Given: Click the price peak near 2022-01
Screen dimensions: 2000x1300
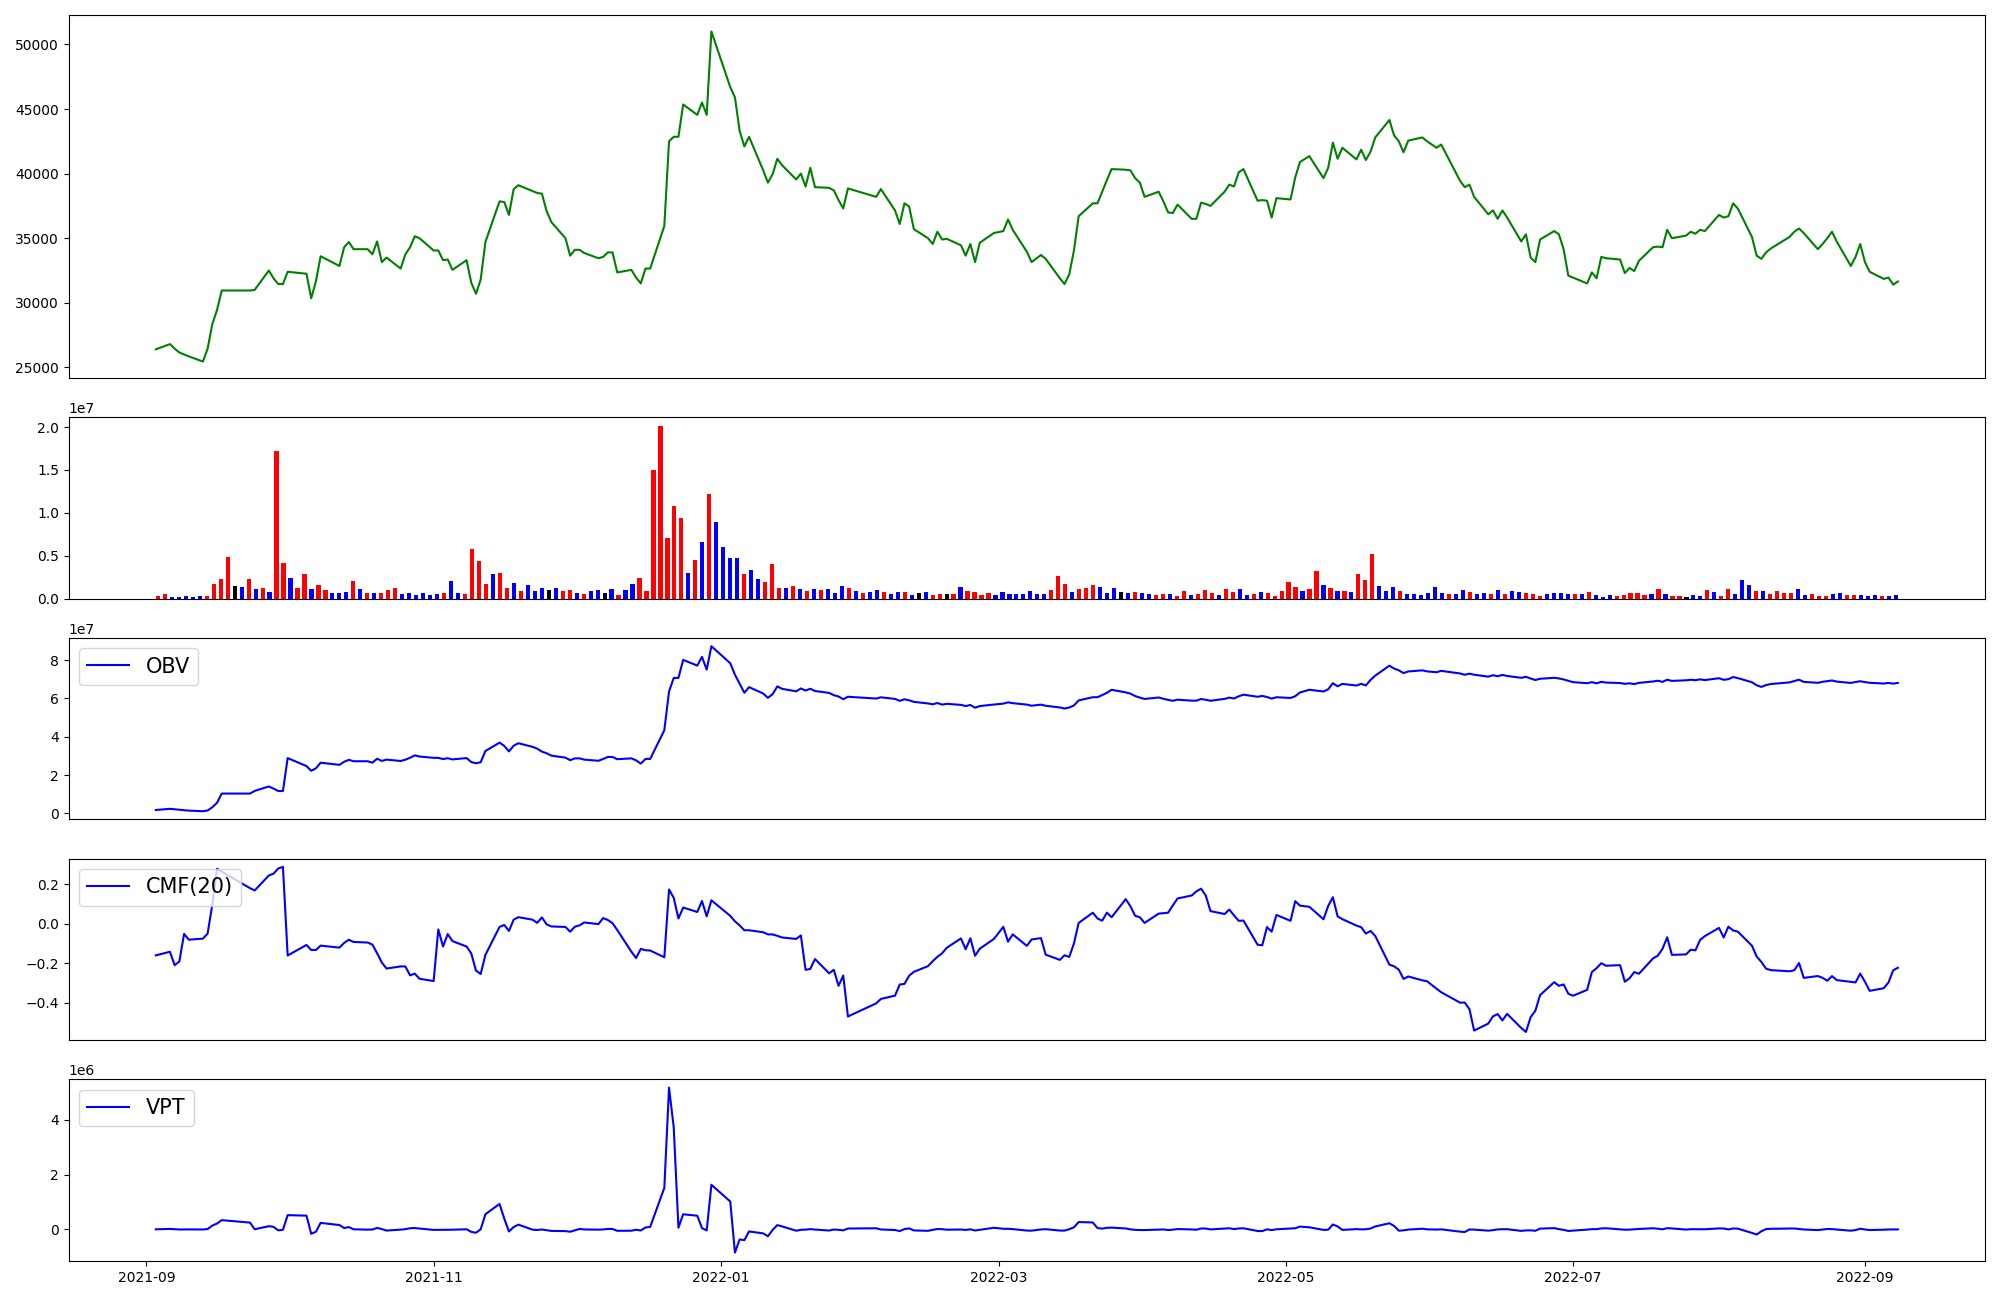Looking at the screenshot, I should point(711,32).
